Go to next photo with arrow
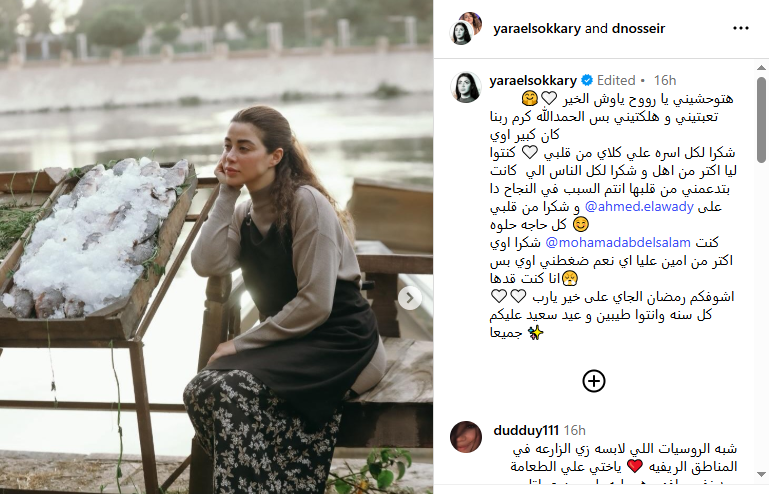The image size is (769, 494). point(410,298)
